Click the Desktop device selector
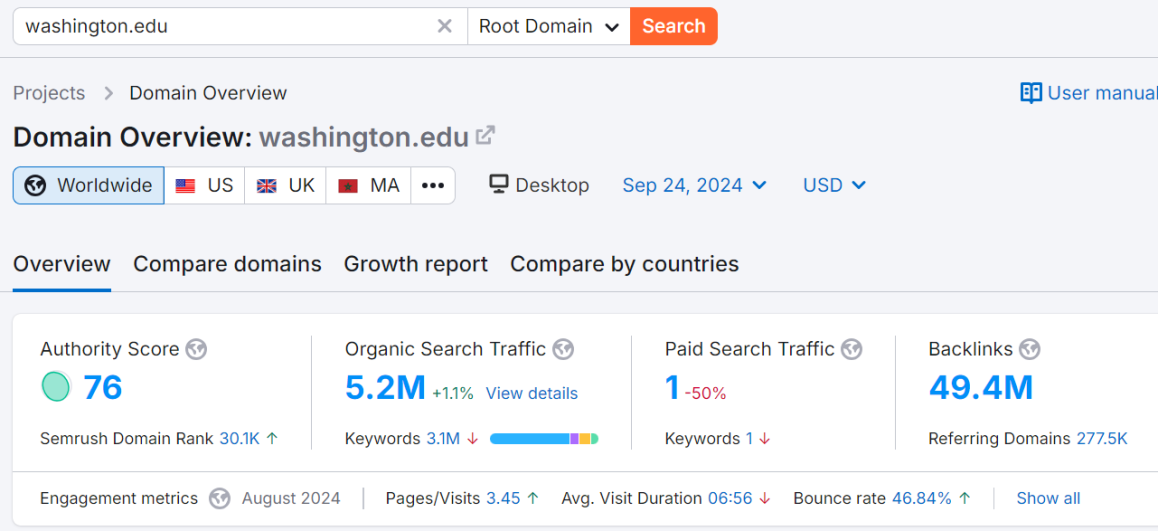The height and width of the screenshot is (531, 1158). (539, 185)
